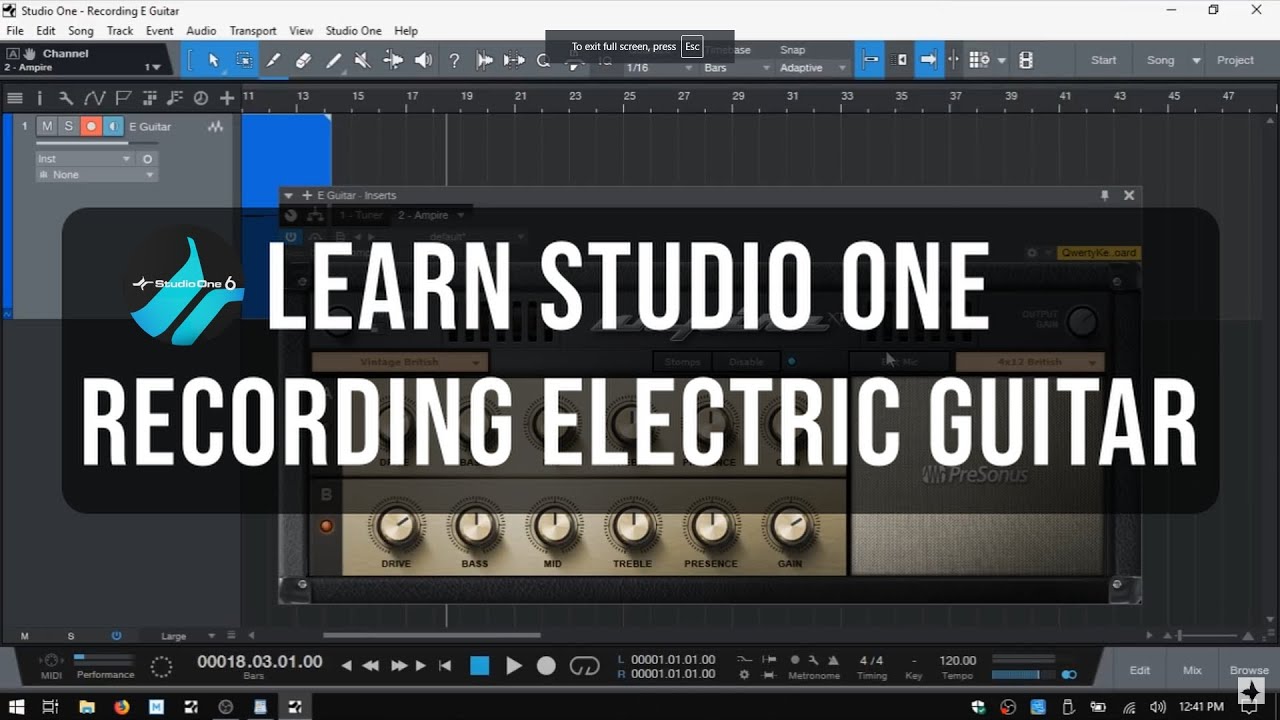Toggle monitor on E Guitar track
The image size is (1280, 720).
pos(113,126)
